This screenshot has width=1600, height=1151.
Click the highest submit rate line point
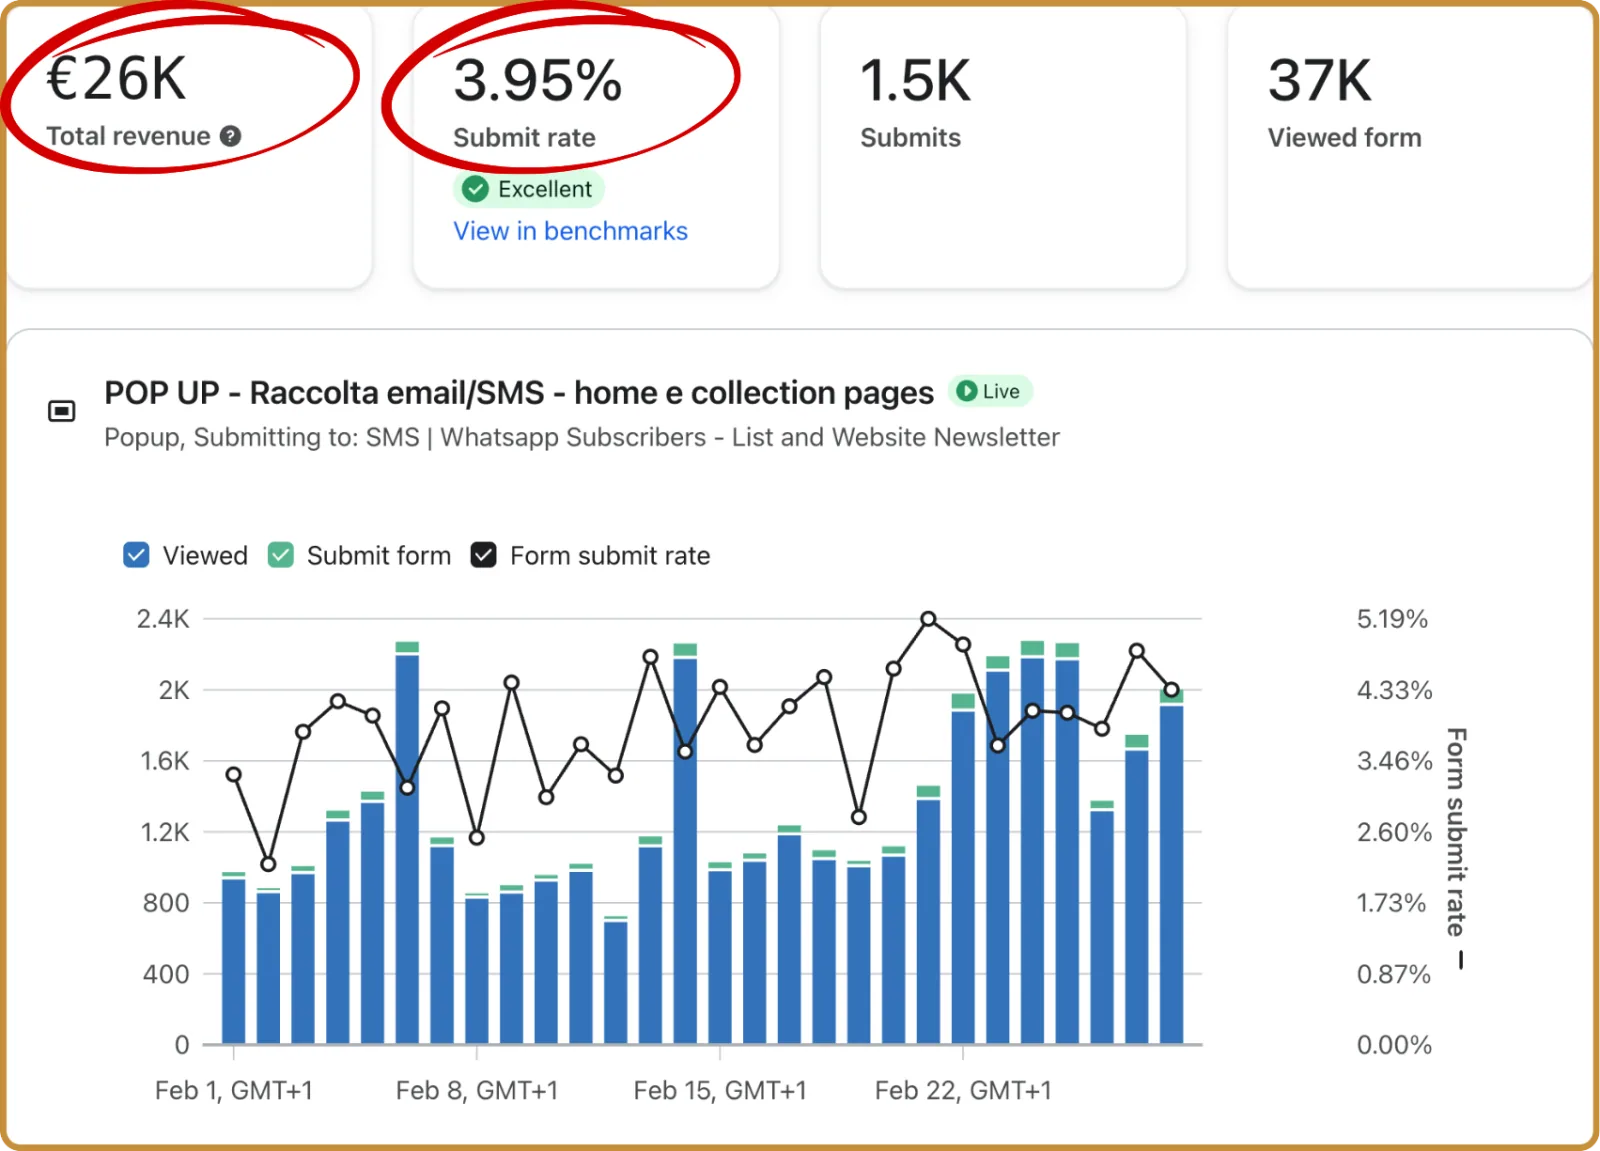click(928, 619)
